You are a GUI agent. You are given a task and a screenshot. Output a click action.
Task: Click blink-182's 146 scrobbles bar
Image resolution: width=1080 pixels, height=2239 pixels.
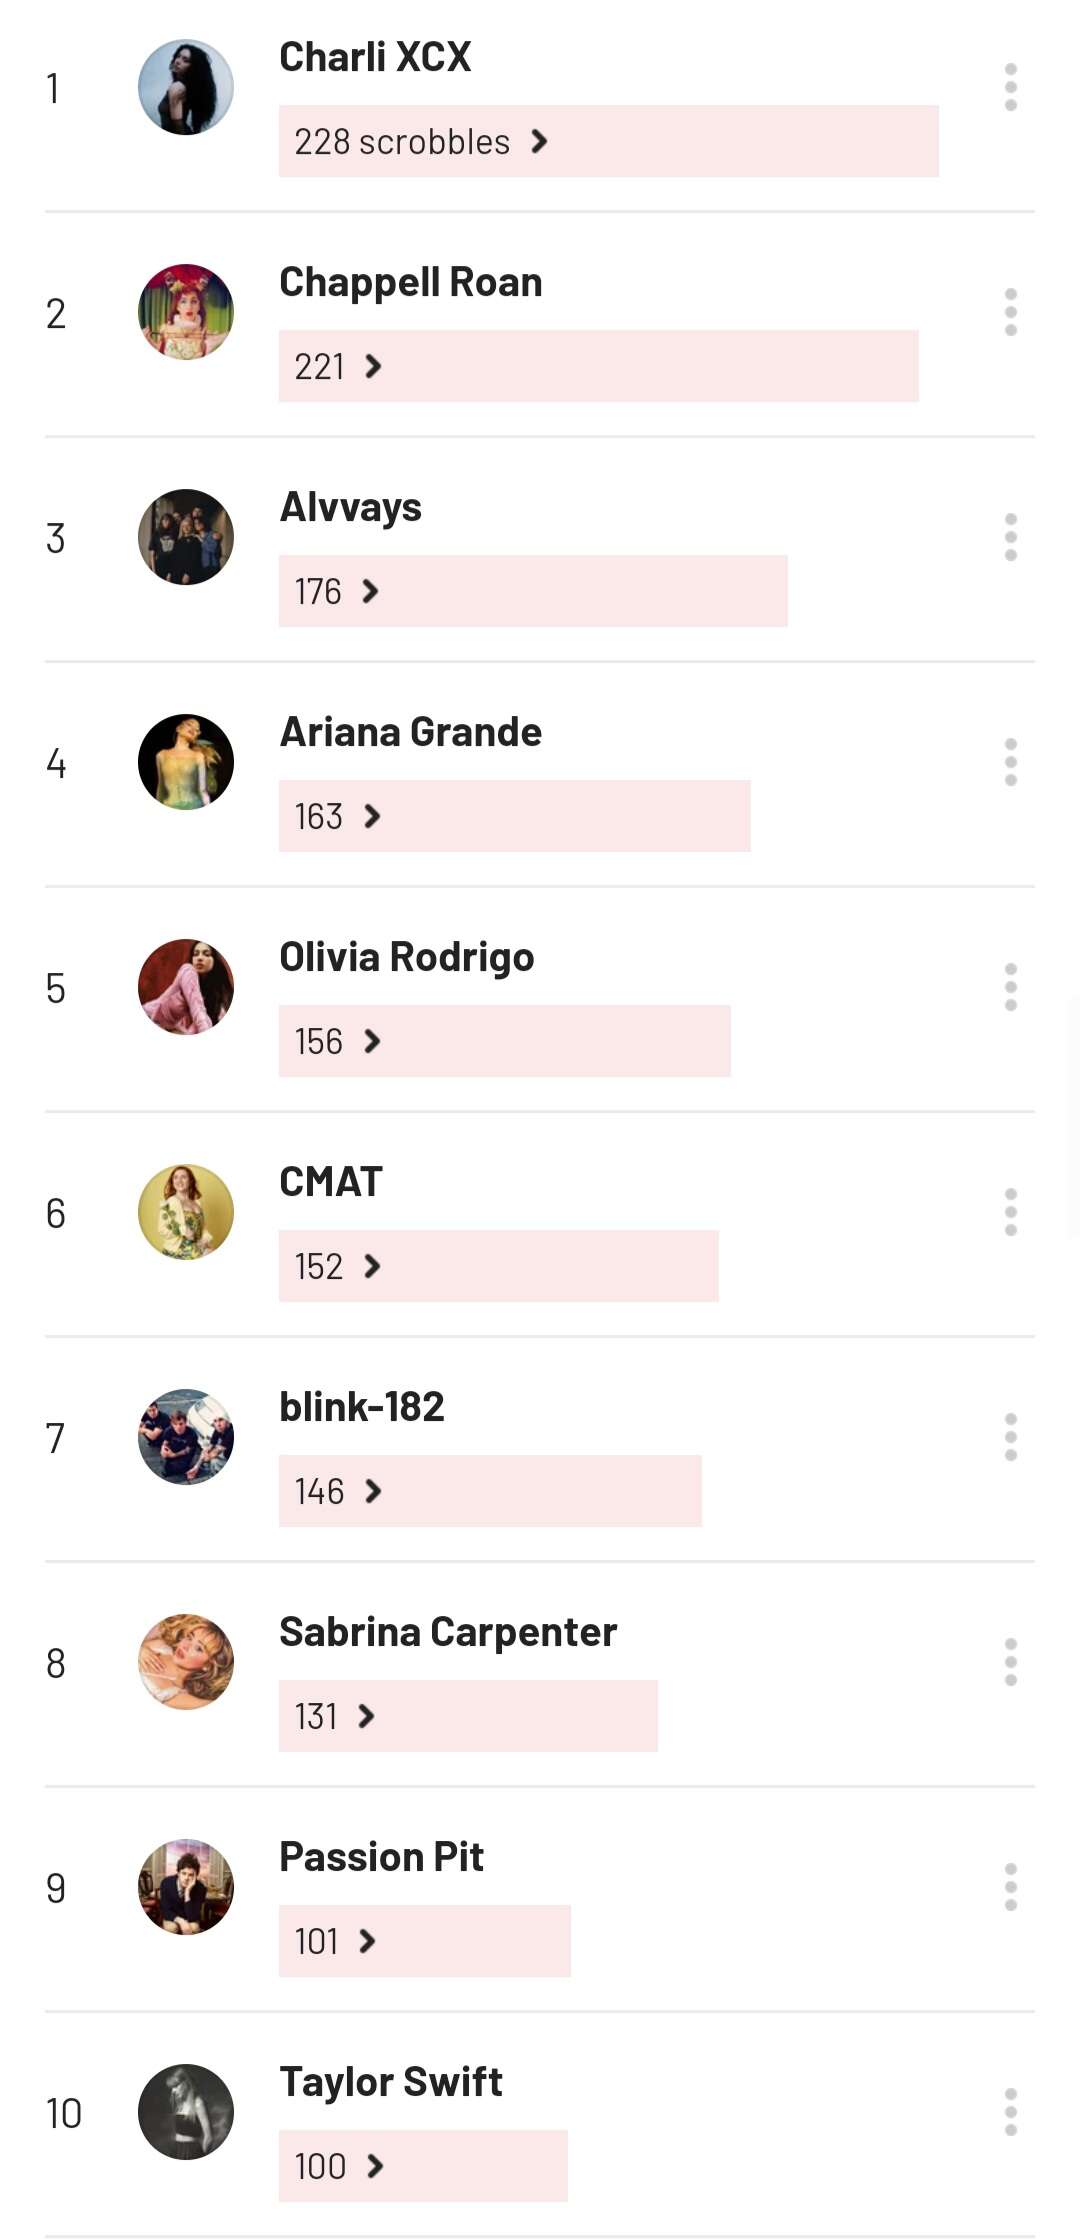(x=490, y=1491)
